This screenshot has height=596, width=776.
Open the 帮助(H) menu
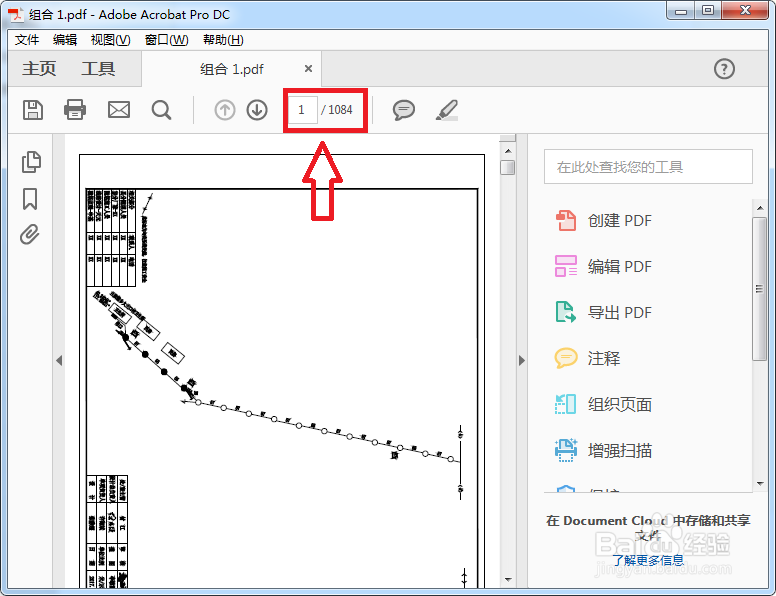click(x=223, y=40)
